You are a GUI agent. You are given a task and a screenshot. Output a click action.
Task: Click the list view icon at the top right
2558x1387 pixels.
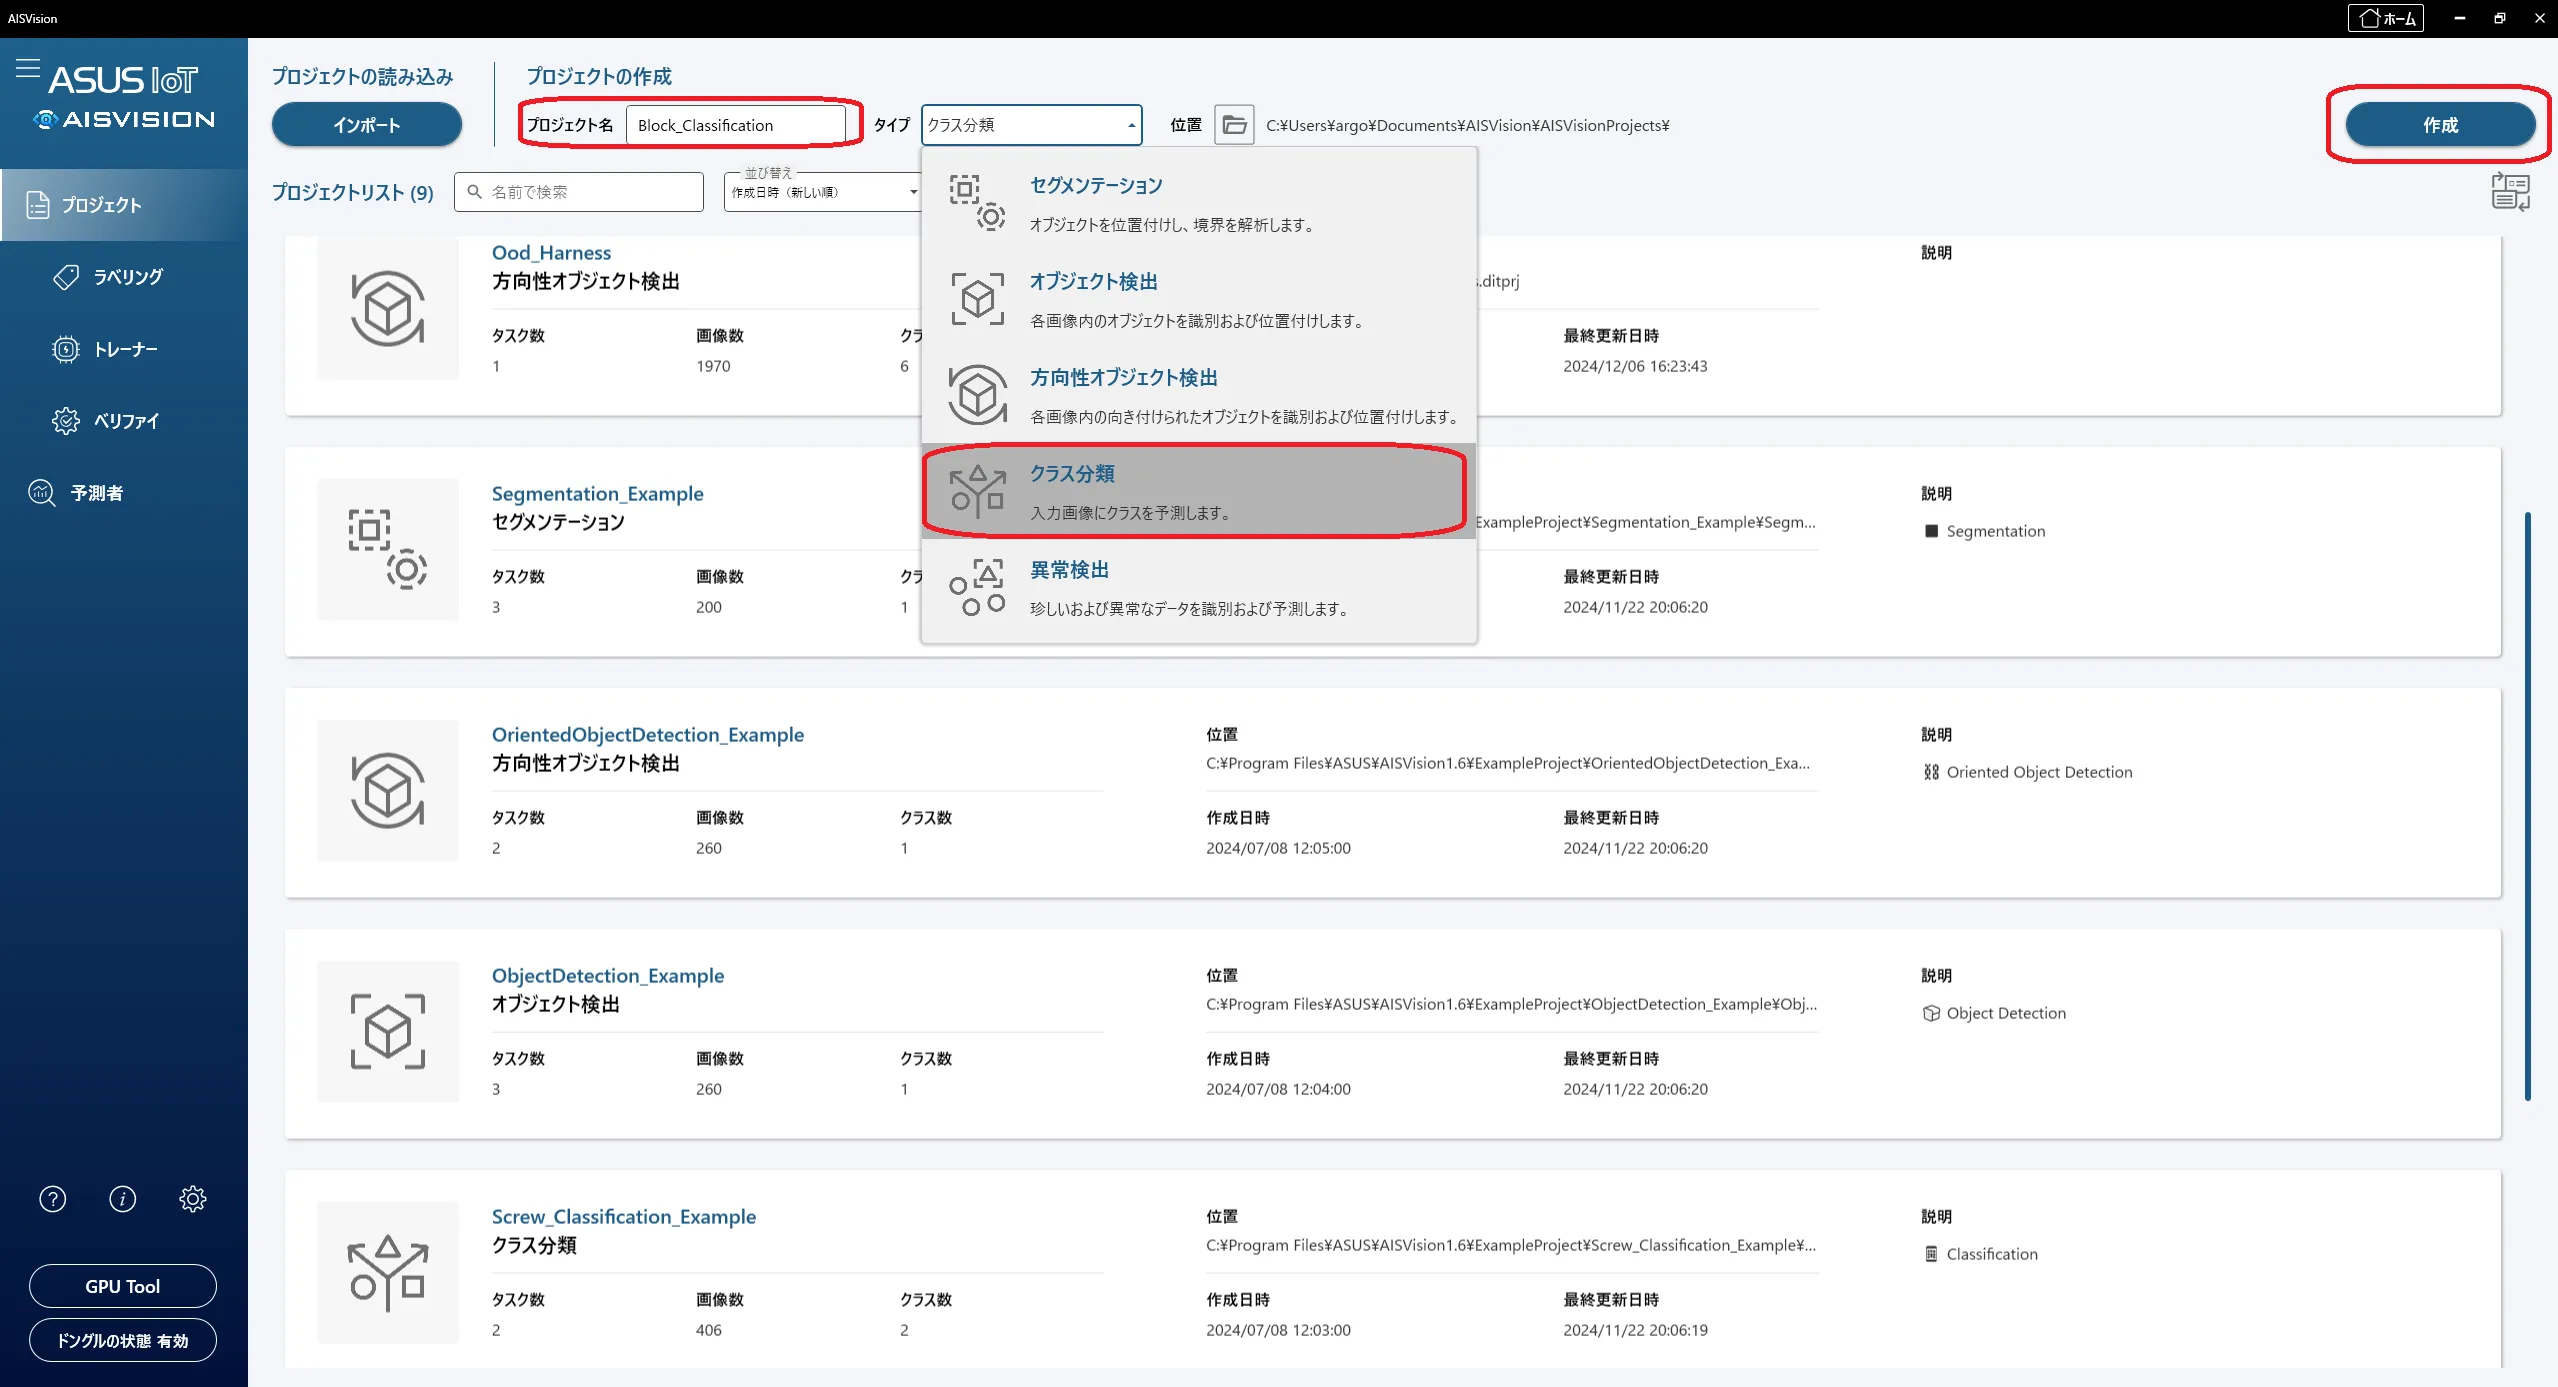[x=2510, y=191]
